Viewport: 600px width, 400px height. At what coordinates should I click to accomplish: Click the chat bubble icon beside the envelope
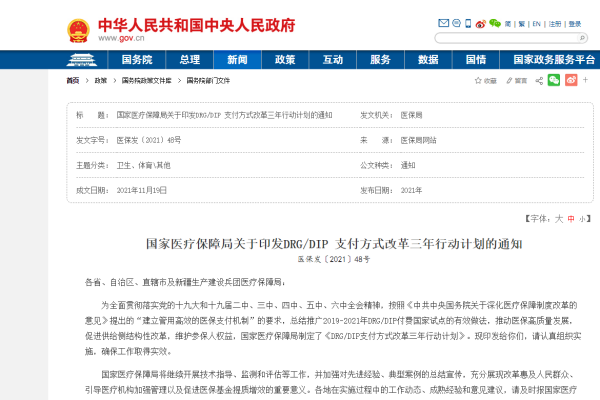(x=456, y=23)
